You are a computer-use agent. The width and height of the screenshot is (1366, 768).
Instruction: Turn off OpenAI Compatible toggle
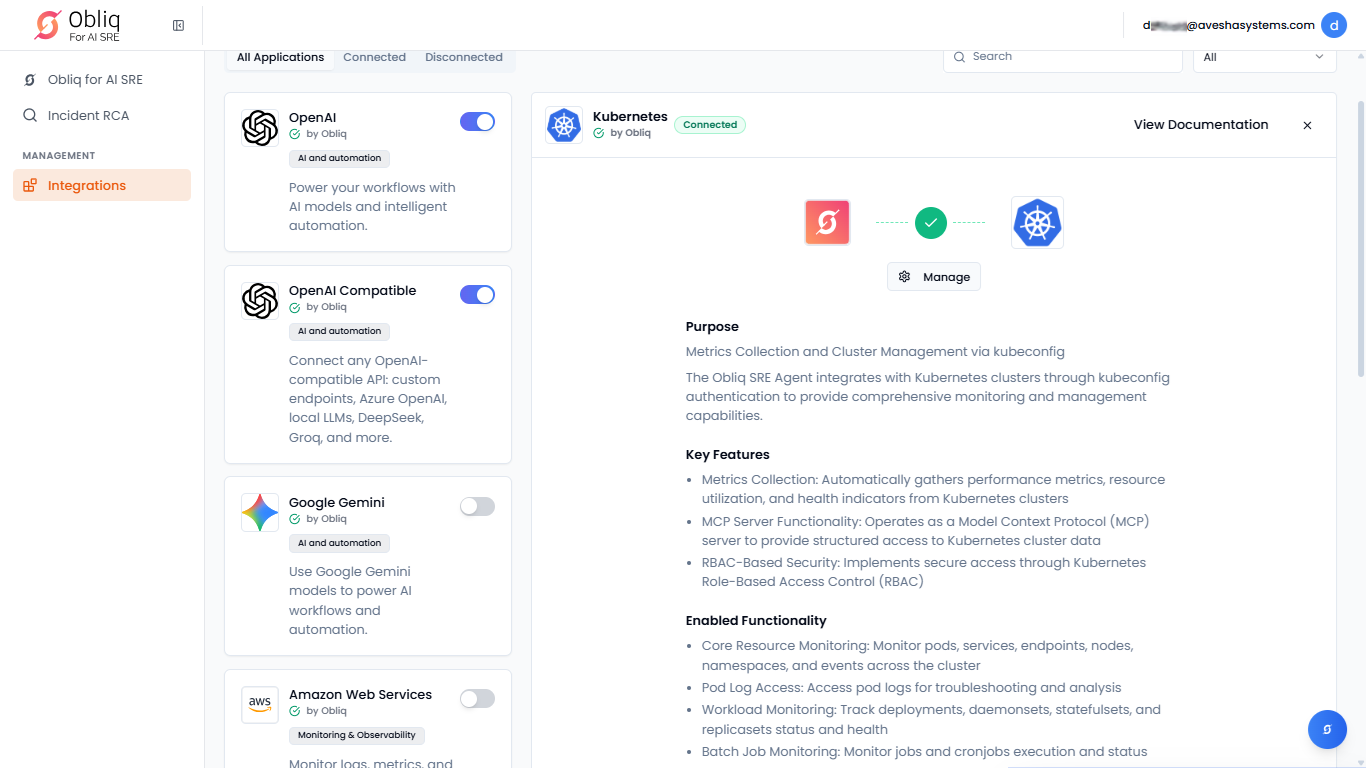[x=477, y=295]
